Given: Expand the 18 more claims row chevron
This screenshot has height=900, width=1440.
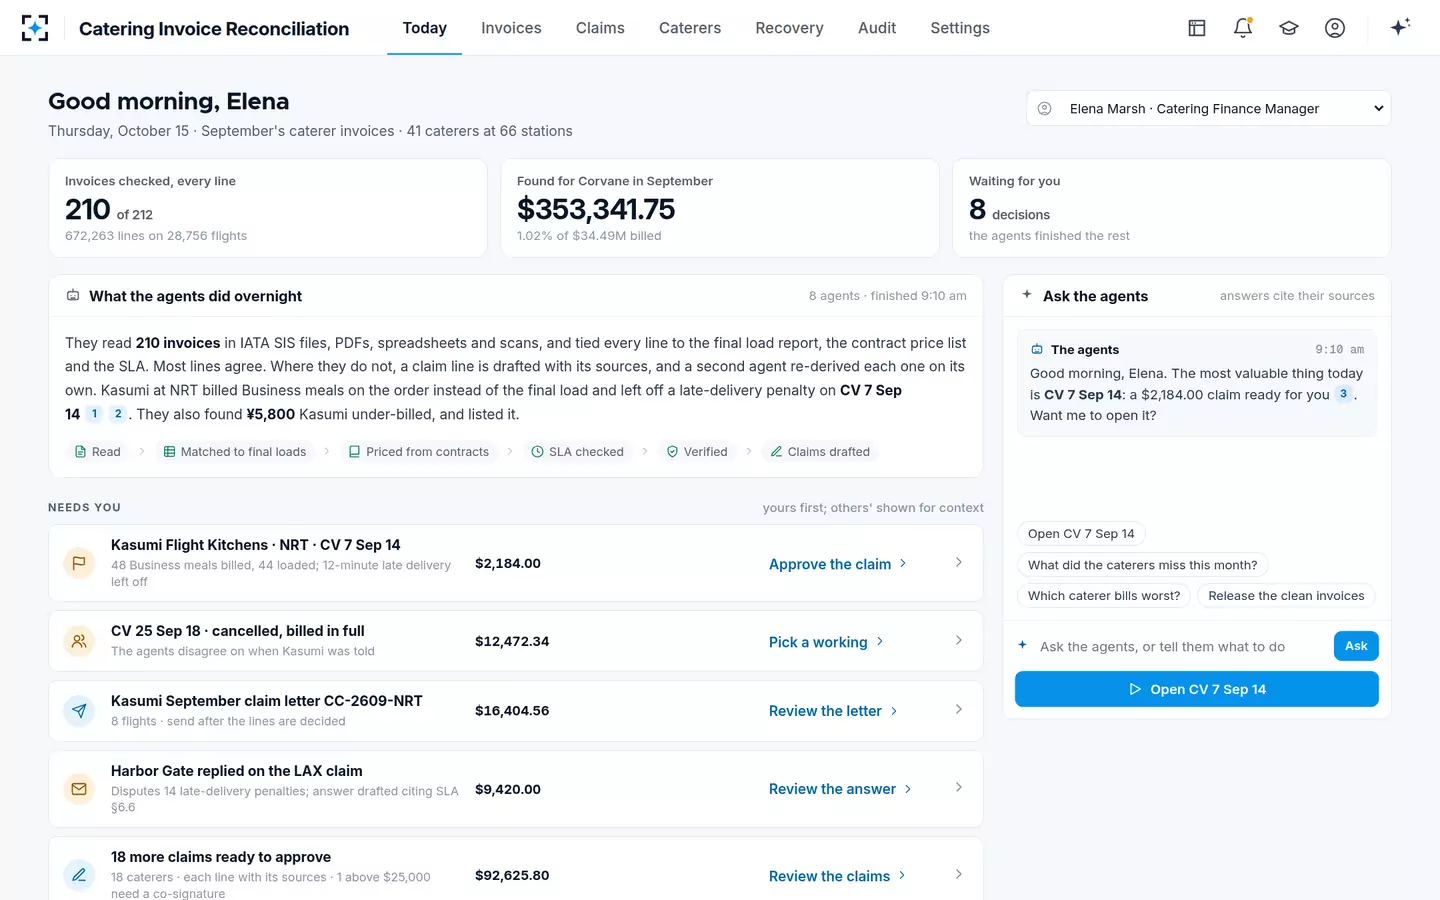Looking at the screenshot, I should 959,875.
